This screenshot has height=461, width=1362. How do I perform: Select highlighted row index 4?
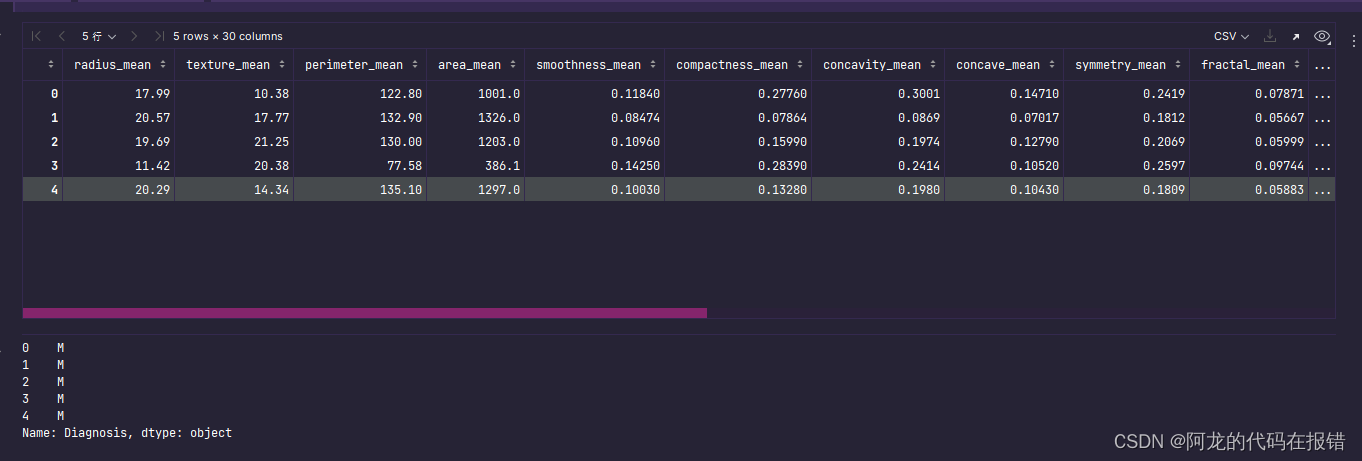click(x=54, y=189)
